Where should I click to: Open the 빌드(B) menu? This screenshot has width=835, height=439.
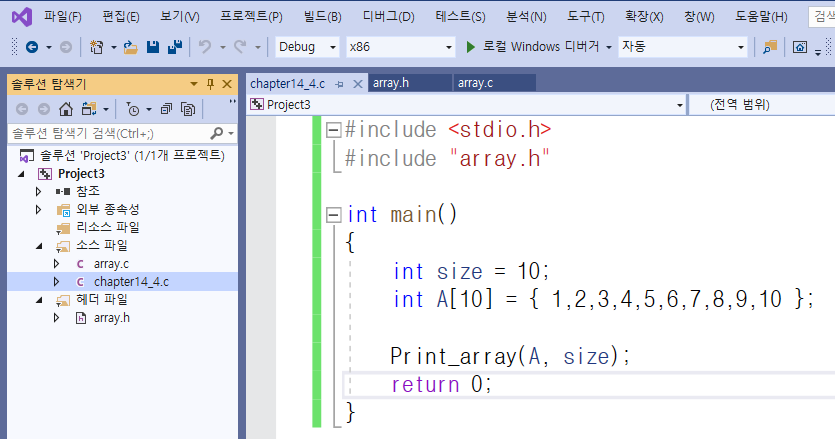pos(322,17)
